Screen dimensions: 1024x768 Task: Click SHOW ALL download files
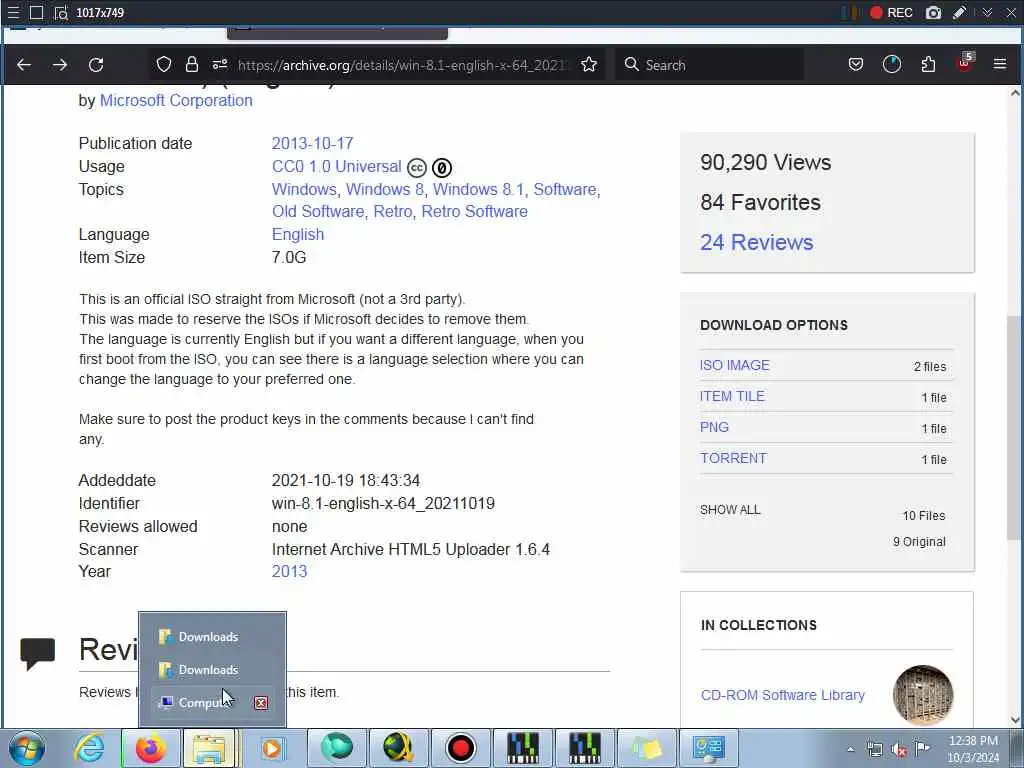tap(730, 509)
